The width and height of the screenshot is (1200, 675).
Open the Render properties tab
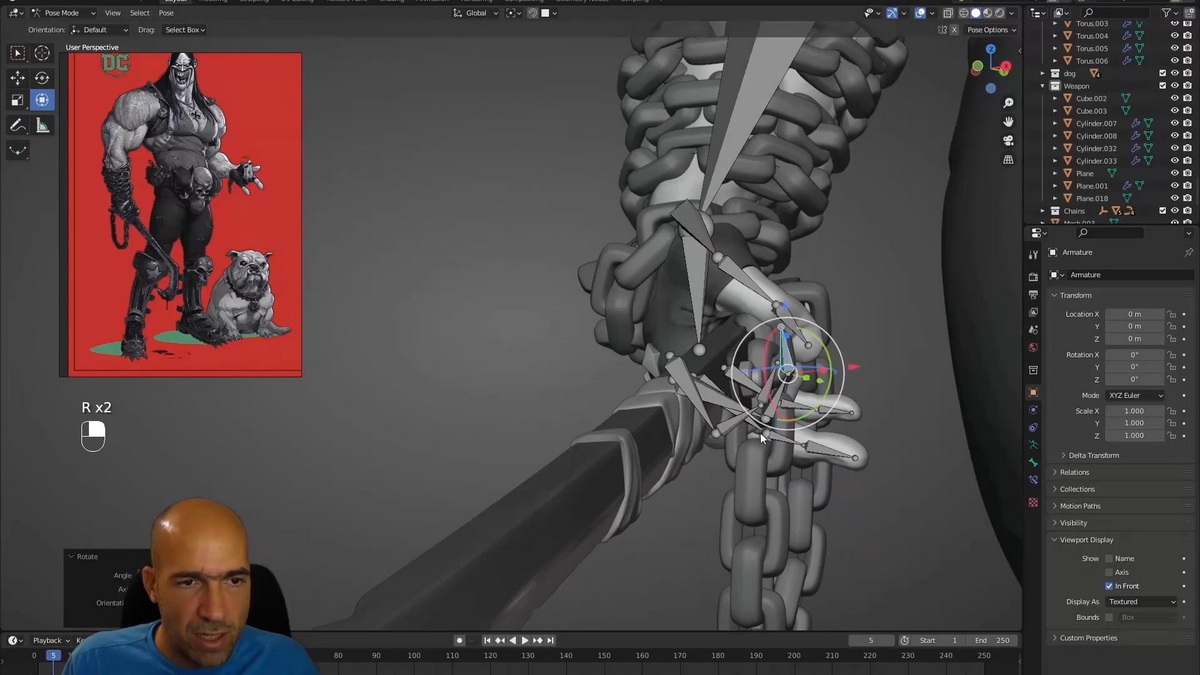click(1033, 277)
